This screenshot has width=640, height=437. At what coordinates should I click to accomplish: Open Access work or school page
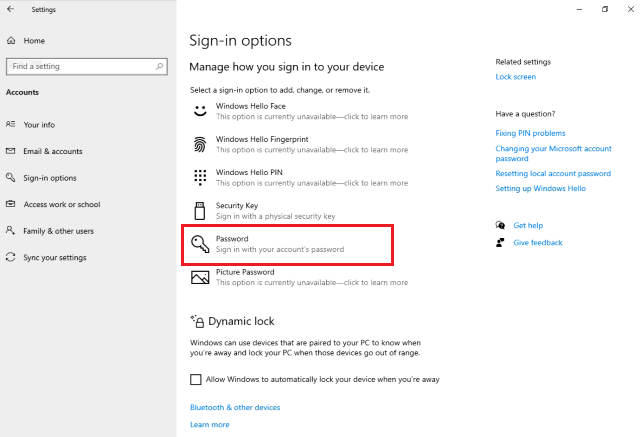(61, 204)
